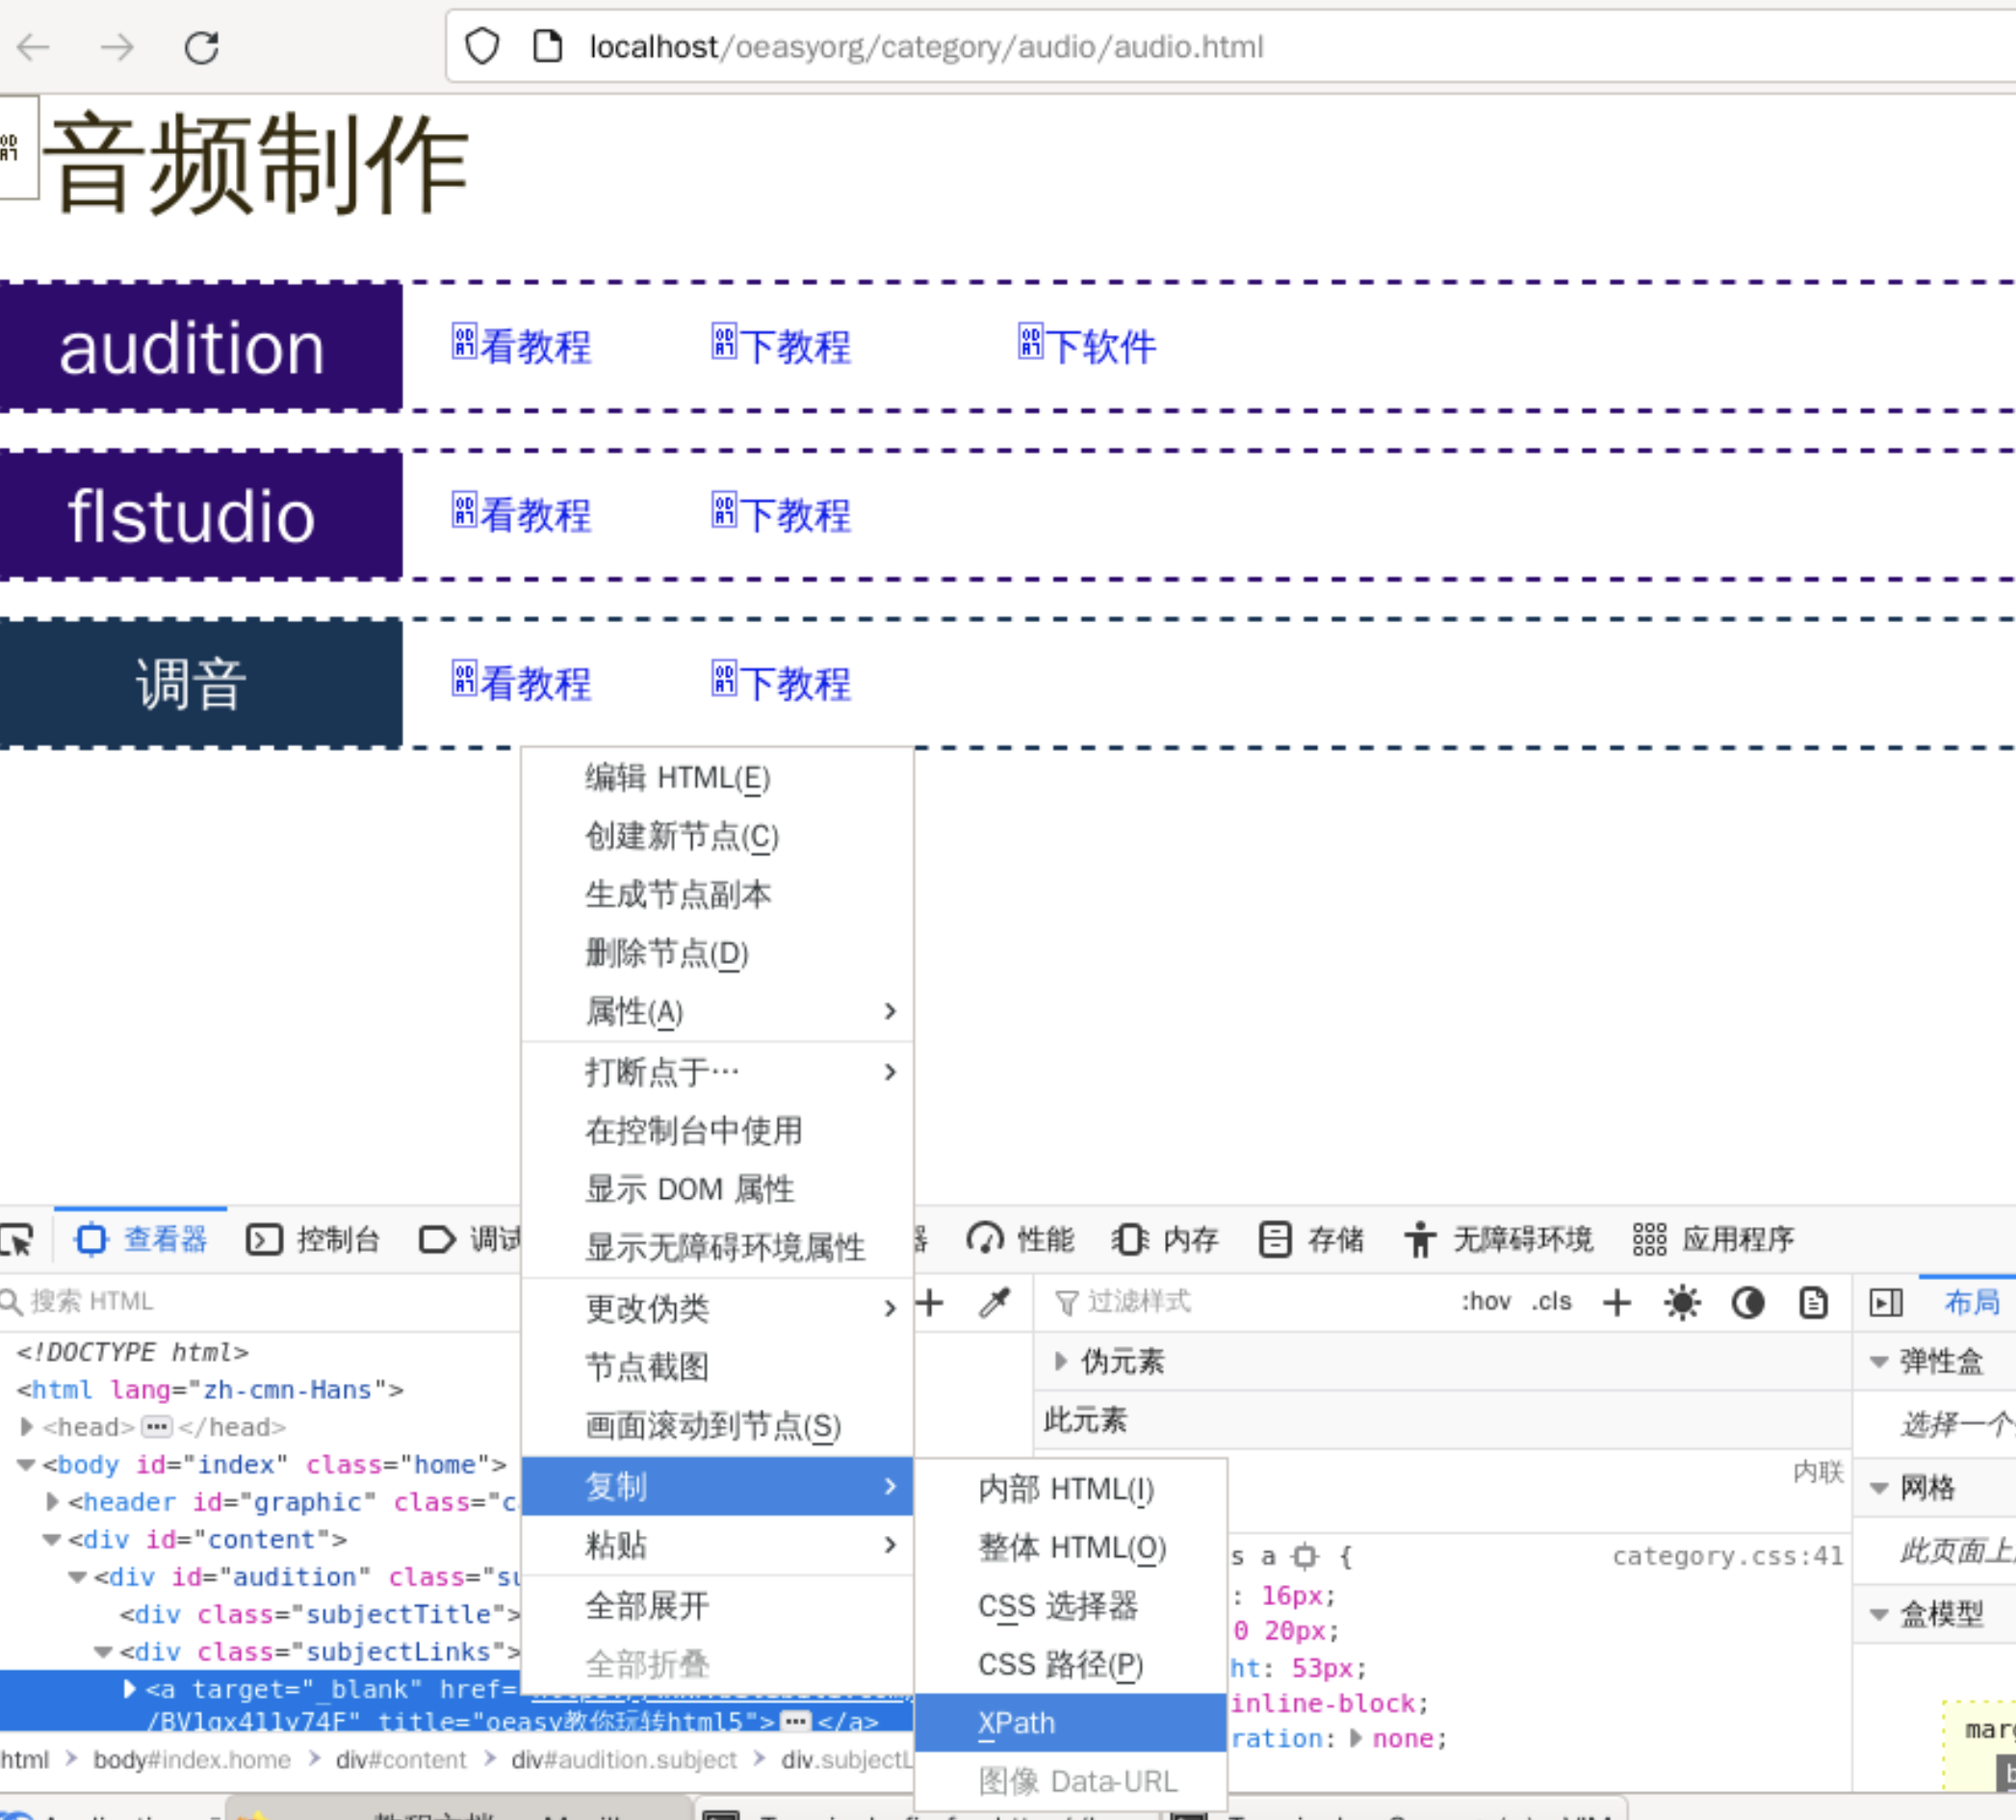Screen dimensions: 2016x1820
Task: Expand the header#graphic node
Action: tap(53, 1502)
